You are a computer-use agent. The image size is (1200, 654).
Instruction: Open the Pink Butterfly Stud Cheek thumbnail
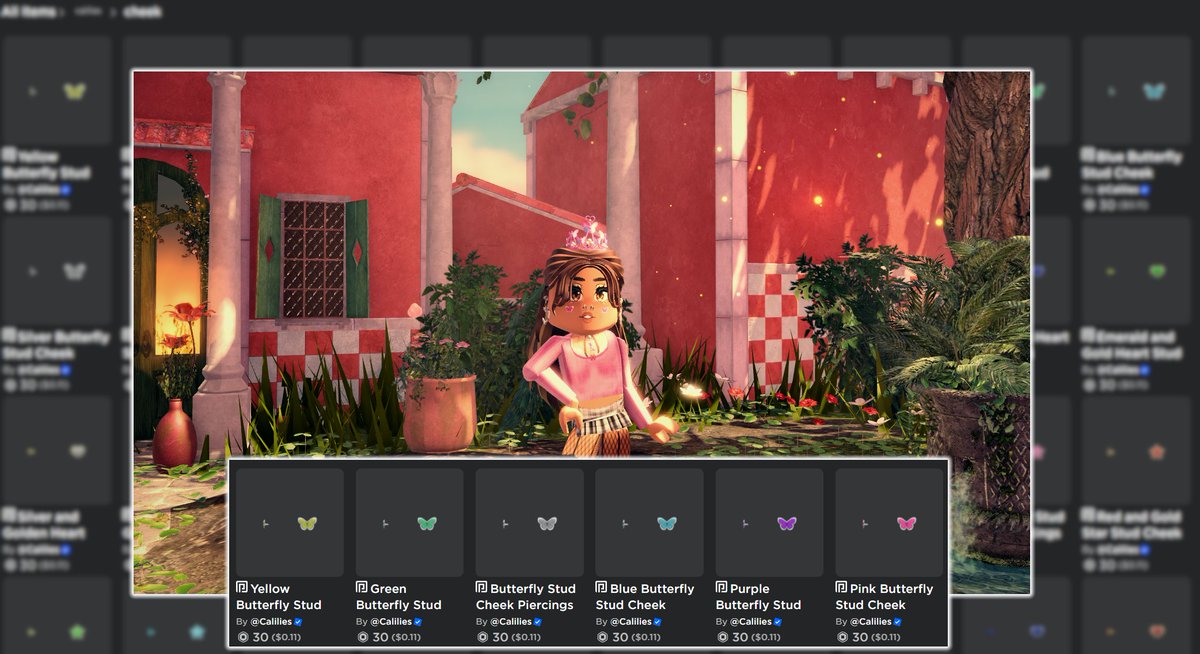(x=890, y=523)
